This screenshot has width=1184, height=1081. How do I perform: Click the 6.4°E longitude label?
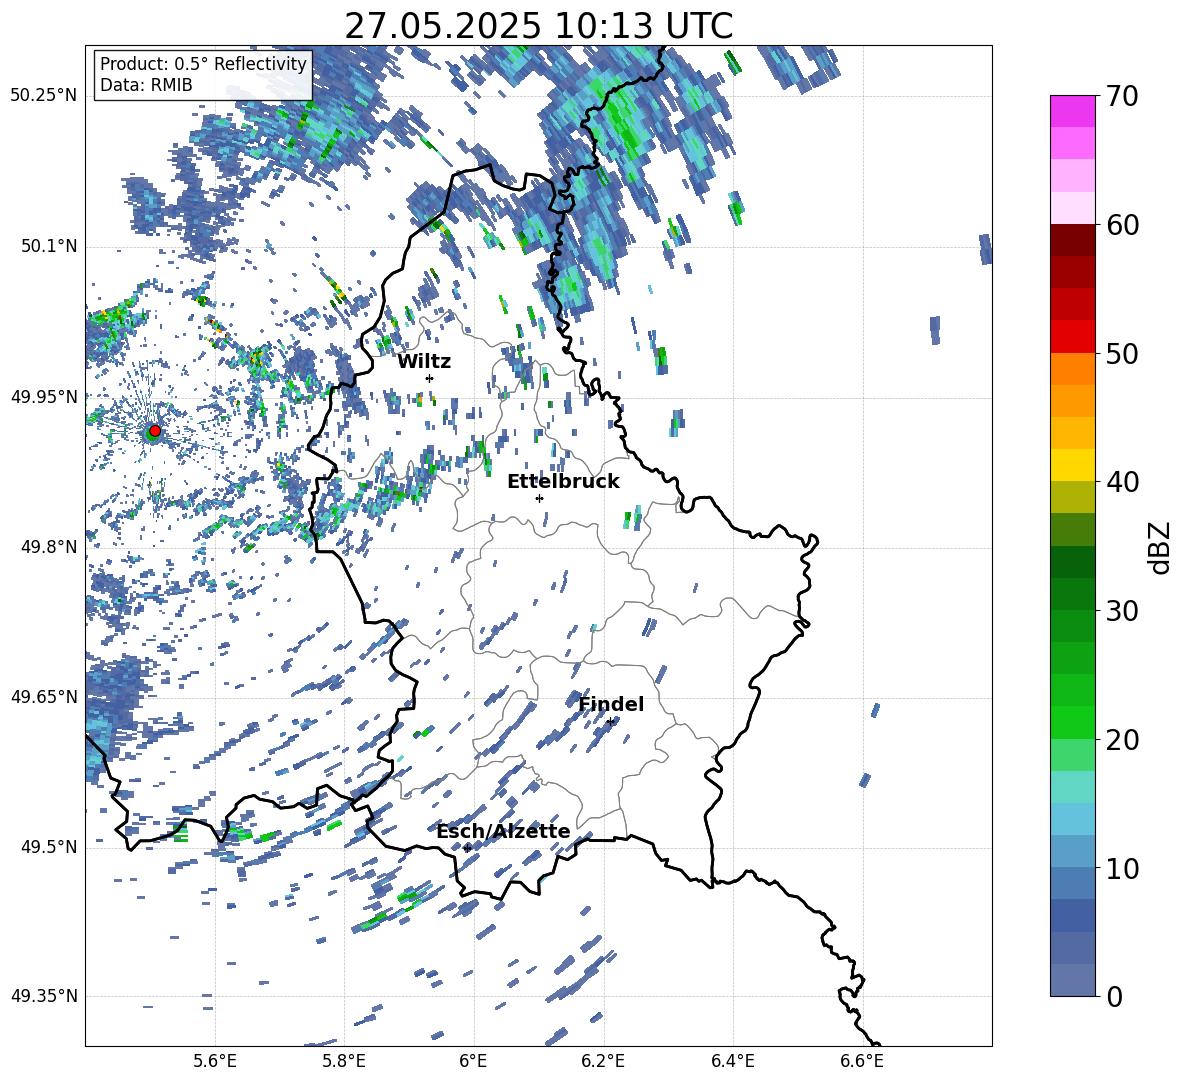click(732, 1061)
